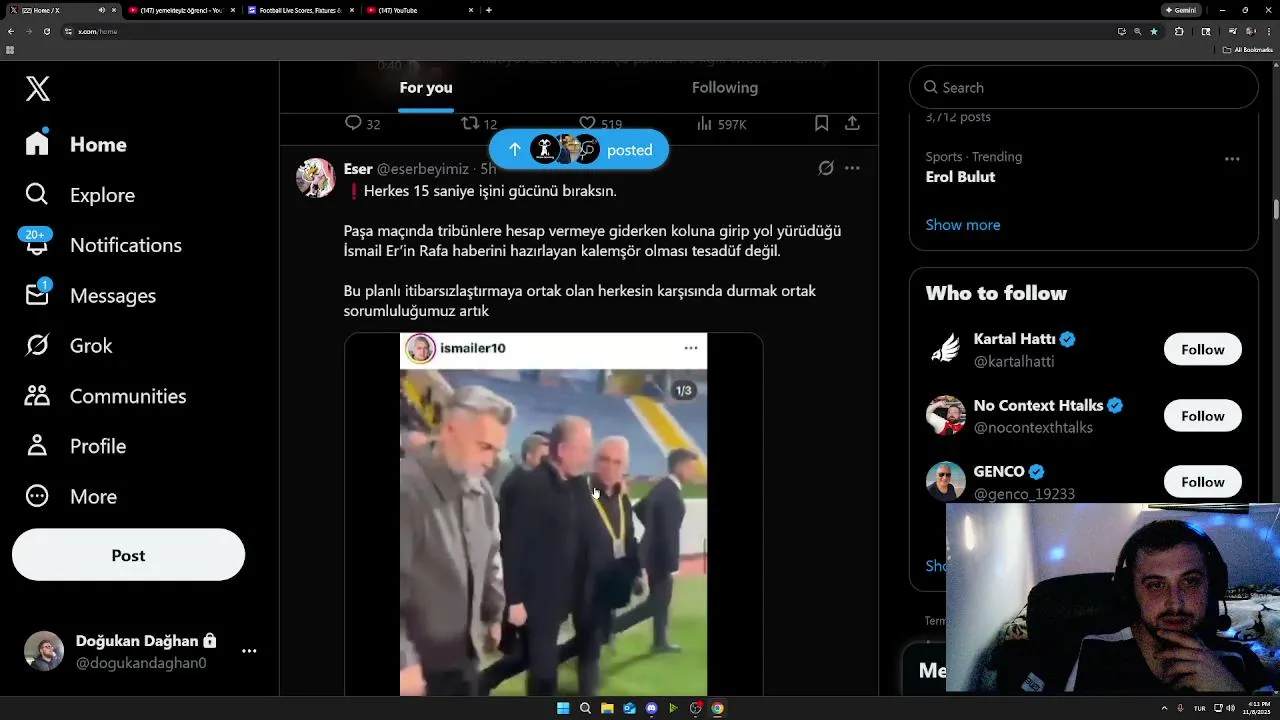Mute the audio on the Home / X tab
Screen dimensions: 1280x720
[101, 10]
